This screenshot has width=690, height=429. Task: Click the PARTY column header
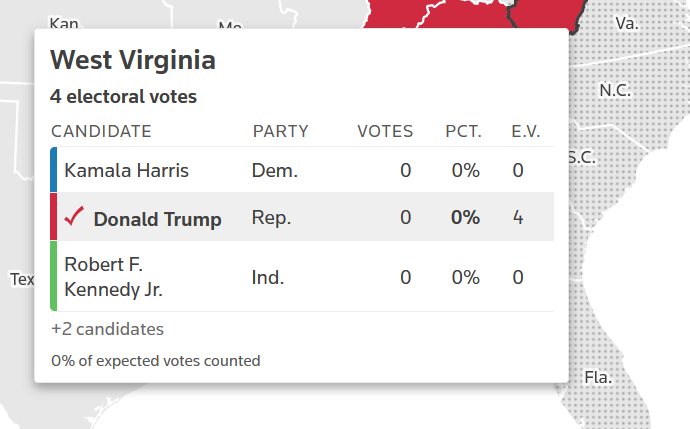[280, 131]
